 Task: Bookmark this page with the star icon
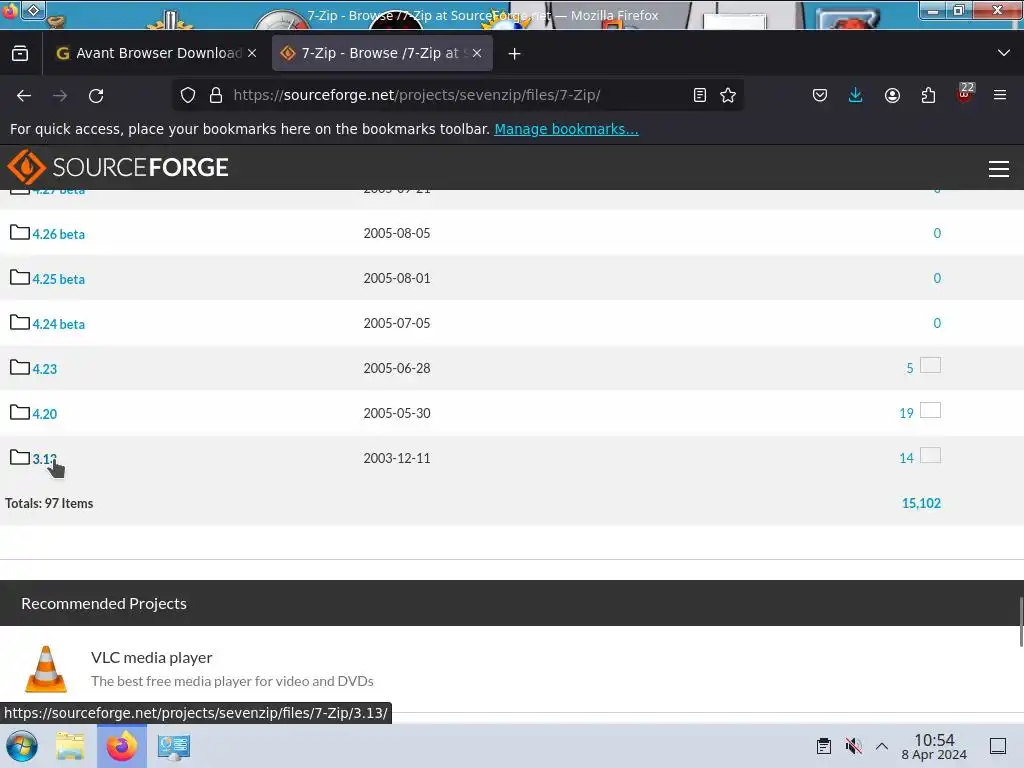[x=728, y=95]
